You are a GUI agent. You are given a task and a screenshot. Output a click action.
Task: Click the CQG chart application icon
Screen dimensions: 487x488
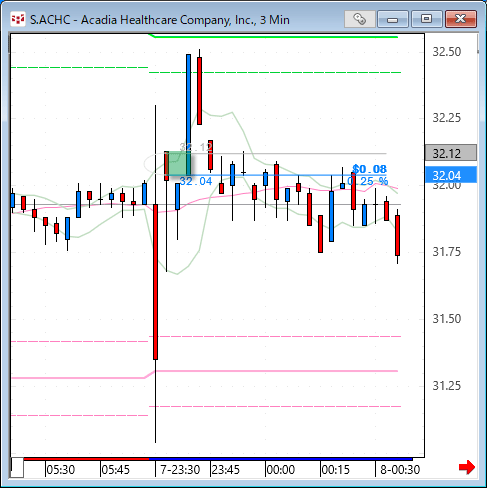pyautogui.click(x=18, y=19)
